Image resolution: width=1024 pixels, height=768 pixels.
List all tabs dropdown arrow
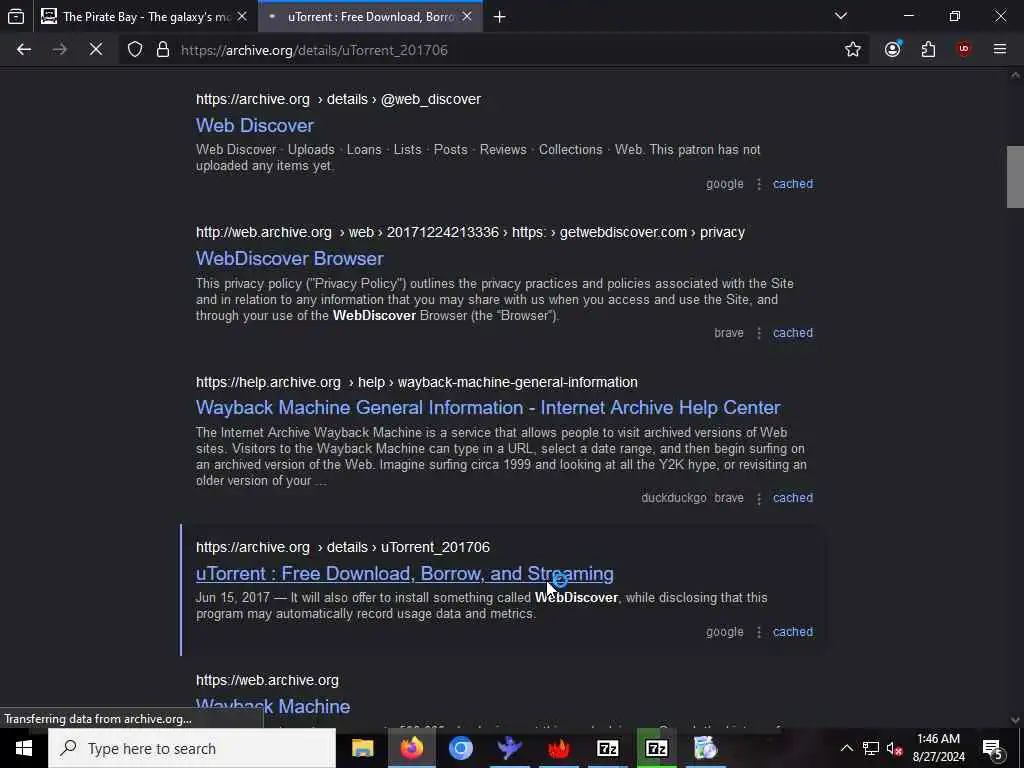[x=840, y=16]
